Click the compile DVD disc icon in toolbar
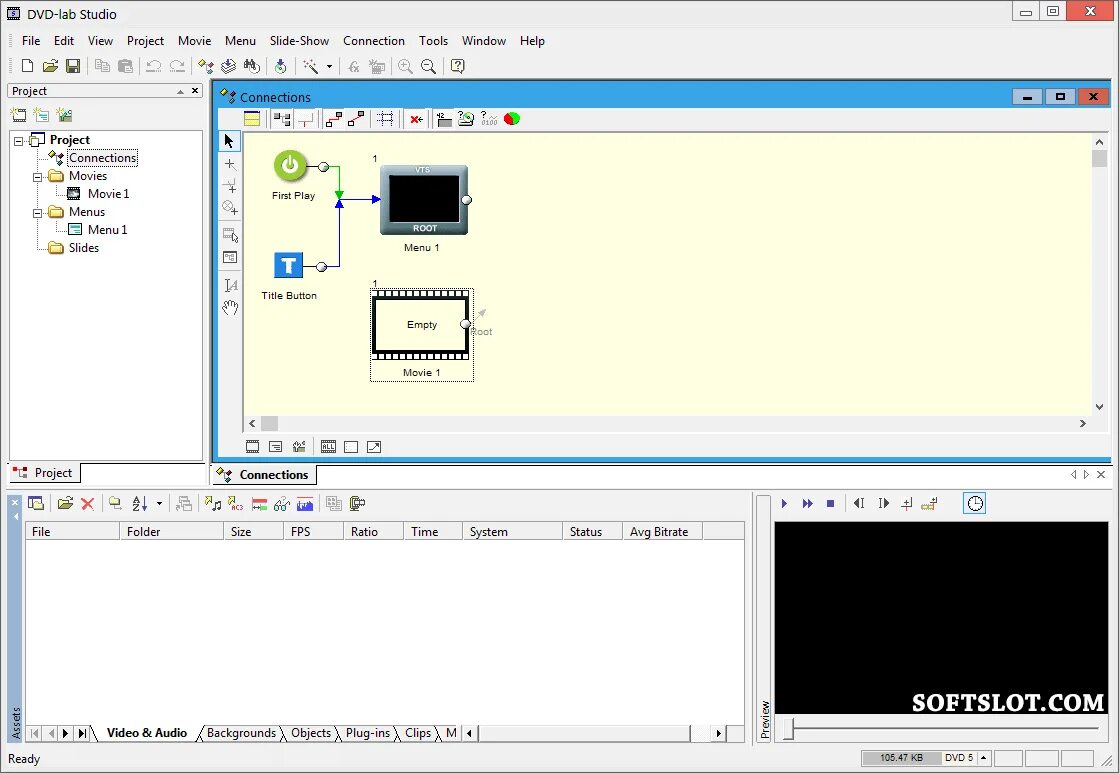 pyautogui.click(x=280, y=66)
